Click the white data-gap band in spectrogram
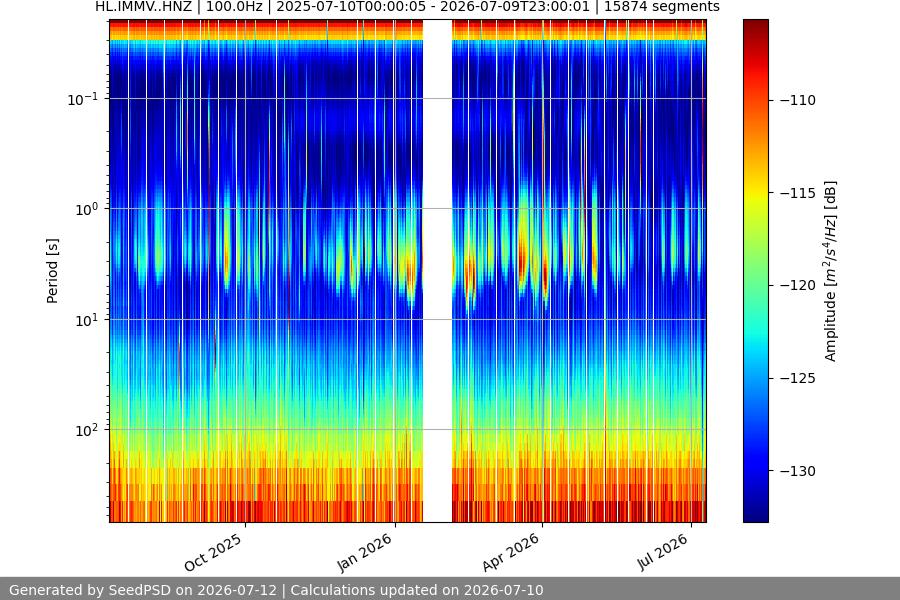The width and height of the screenshot is (900, 600). coord(437,271)
